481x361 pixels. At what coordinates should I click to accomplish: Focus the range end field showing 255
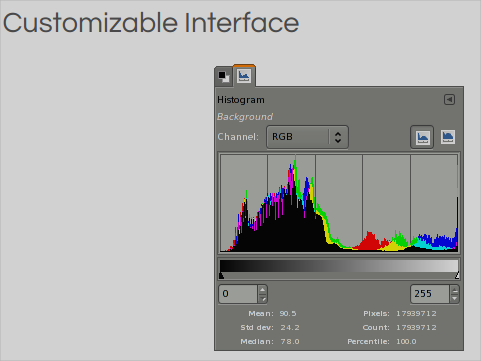[430, 294]
